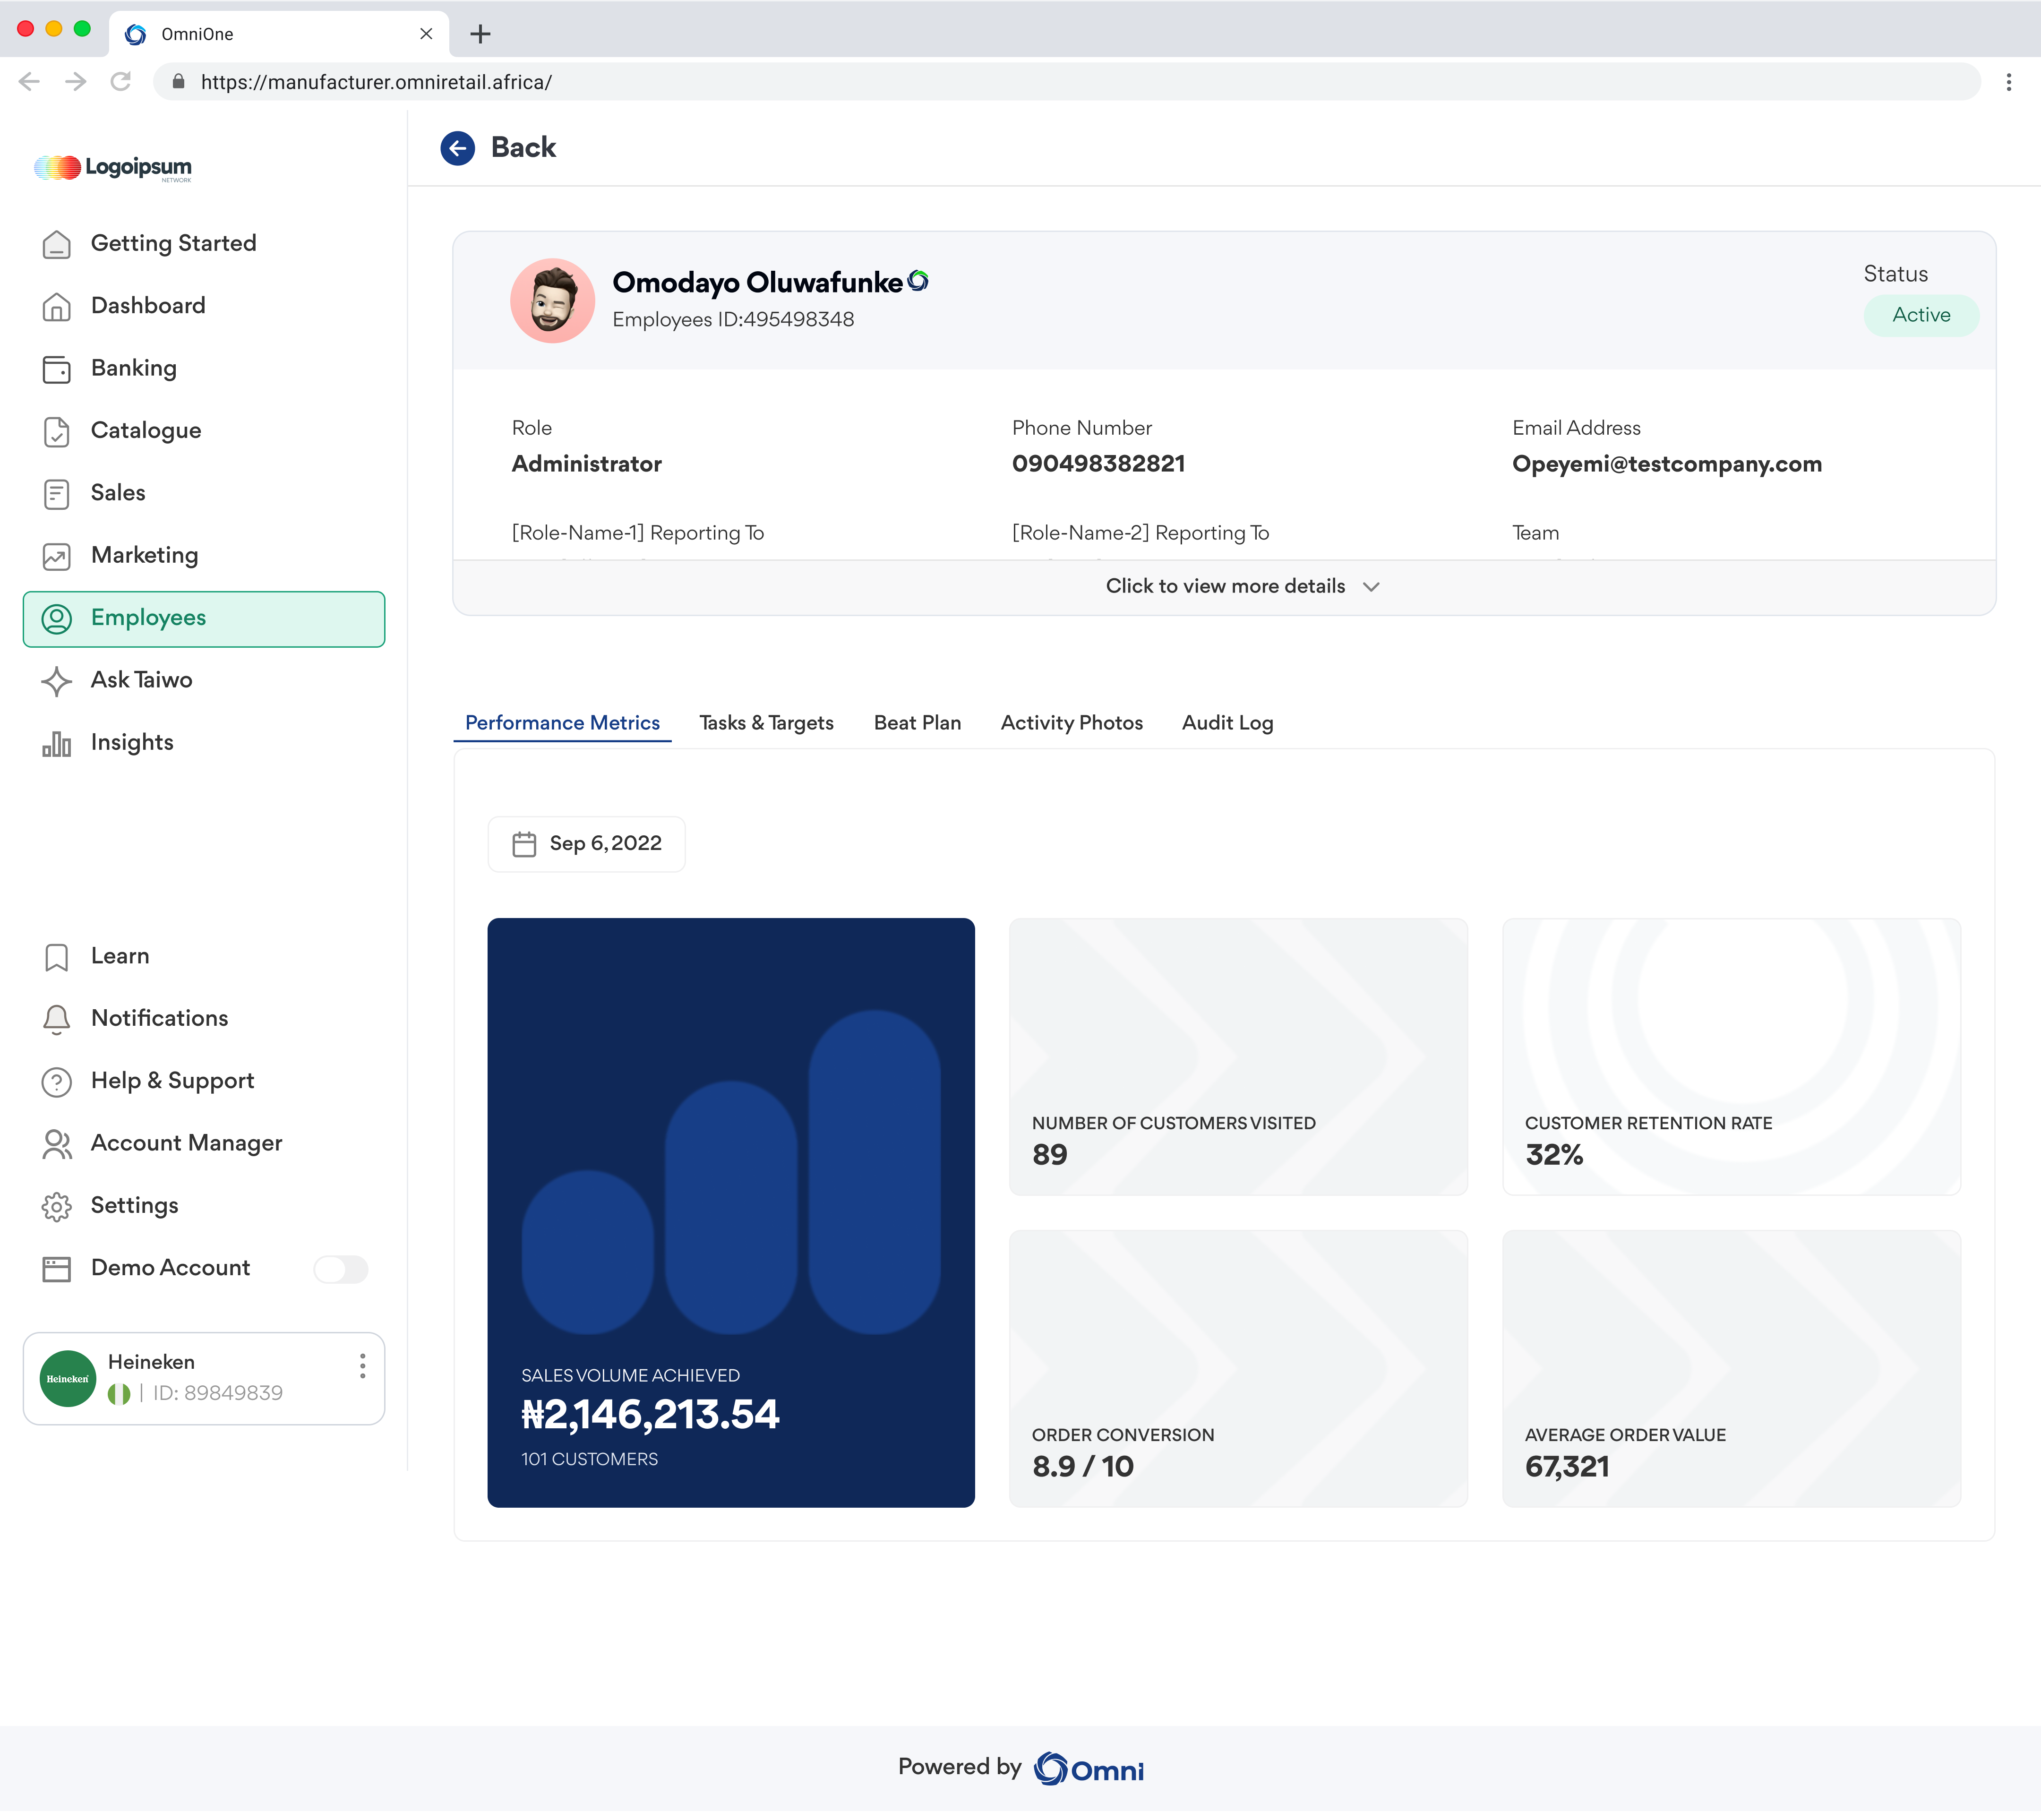The image size is (2041, 1820).
Task: Click the Back text link
Action: (523, 148)
